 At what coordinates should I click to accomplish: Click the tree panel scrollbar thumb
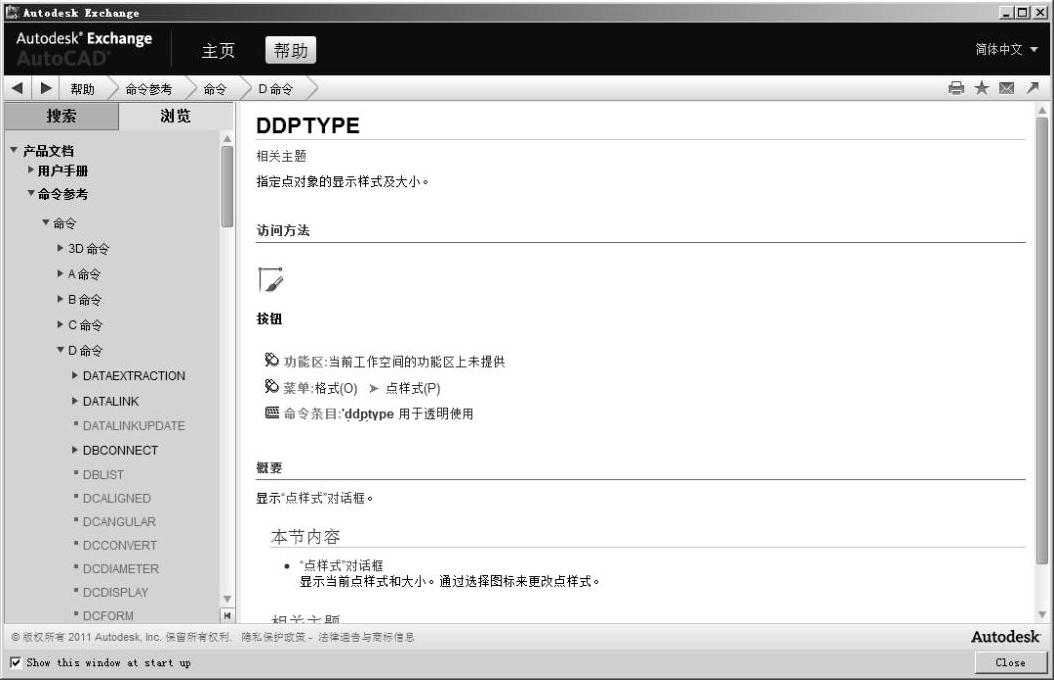click(227, 186)
